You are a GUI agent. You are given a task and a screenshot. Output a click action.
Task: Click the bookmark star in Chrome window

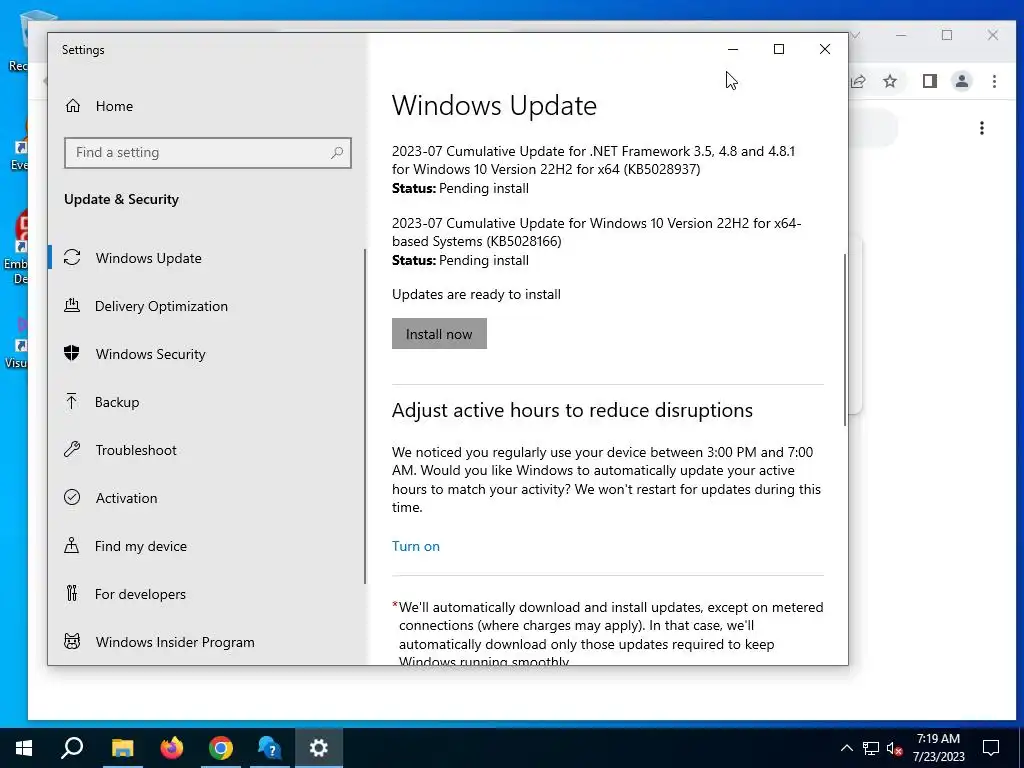click(x=889, y=81)
